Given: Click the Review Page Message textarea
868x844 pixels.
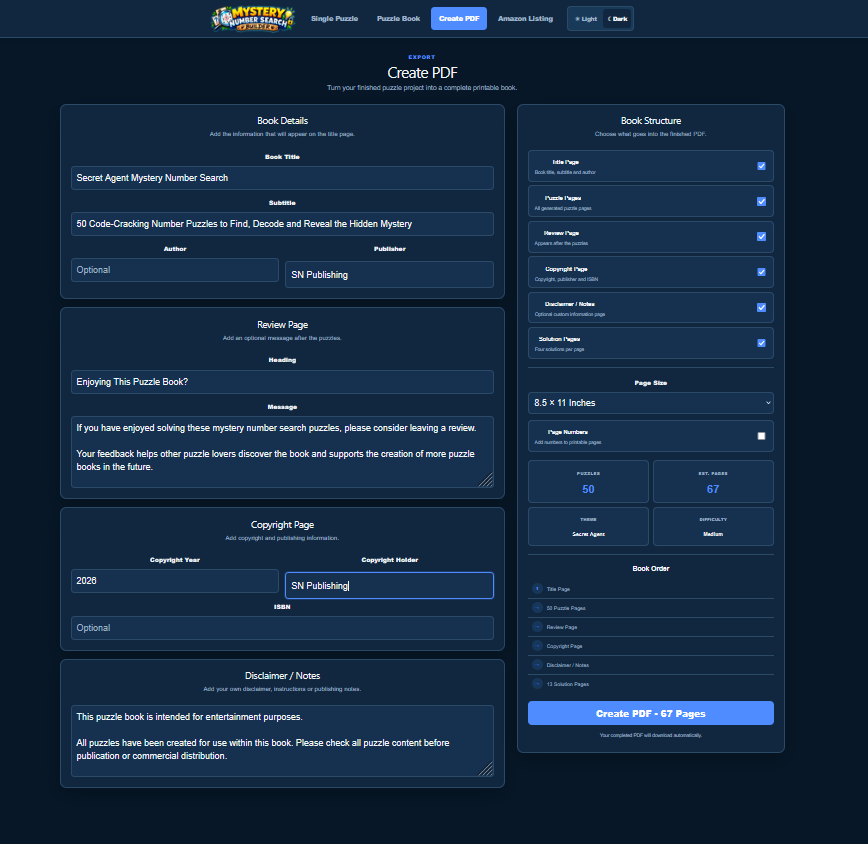Looking at the screenshot, I should tap(282, 452).
